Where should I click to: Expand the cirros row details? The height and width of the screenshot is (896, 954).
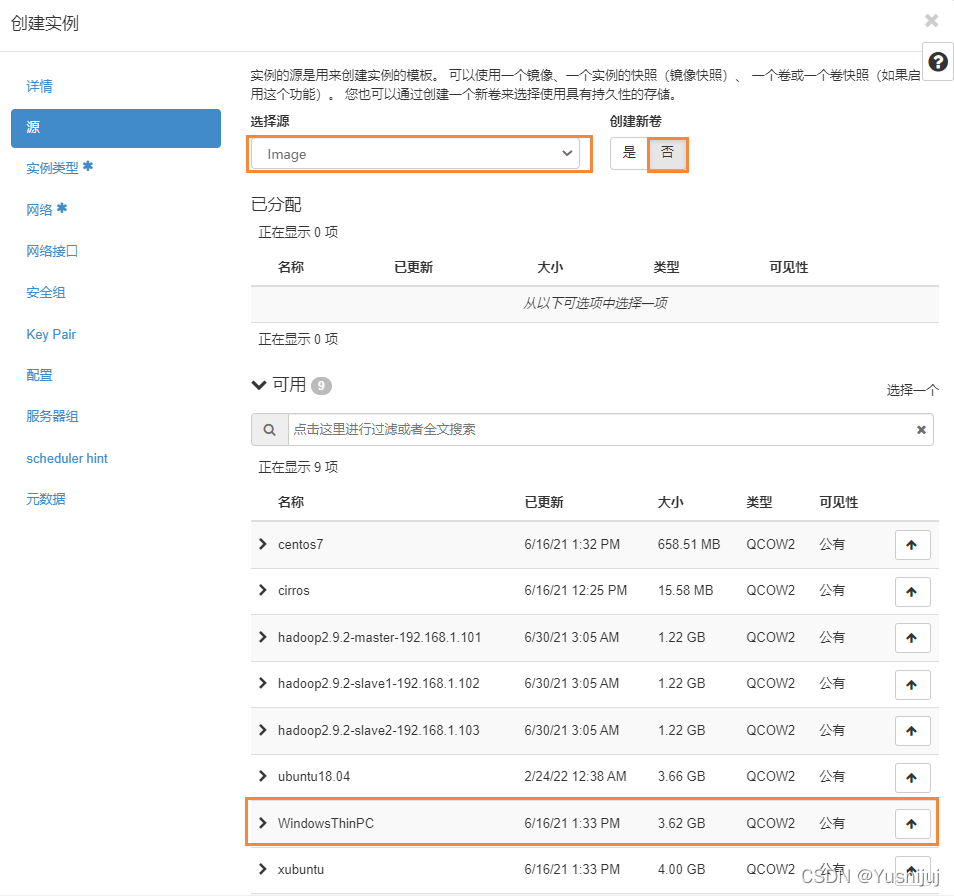(263, 590)
